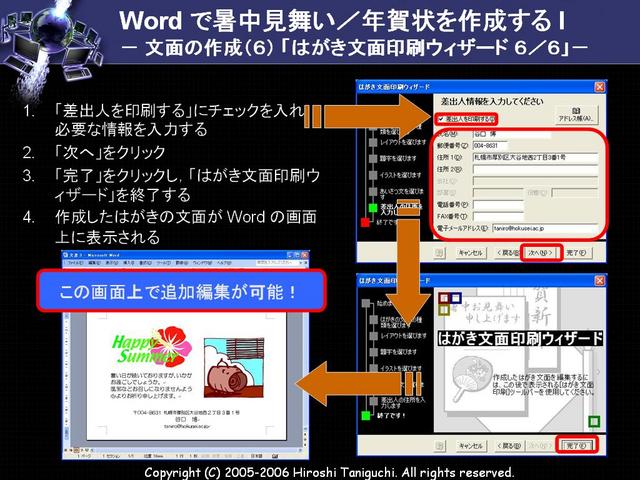Viewport: 640px width, 480px height.
Task: Open the ツール menu in Word
Action: [164, 264]
